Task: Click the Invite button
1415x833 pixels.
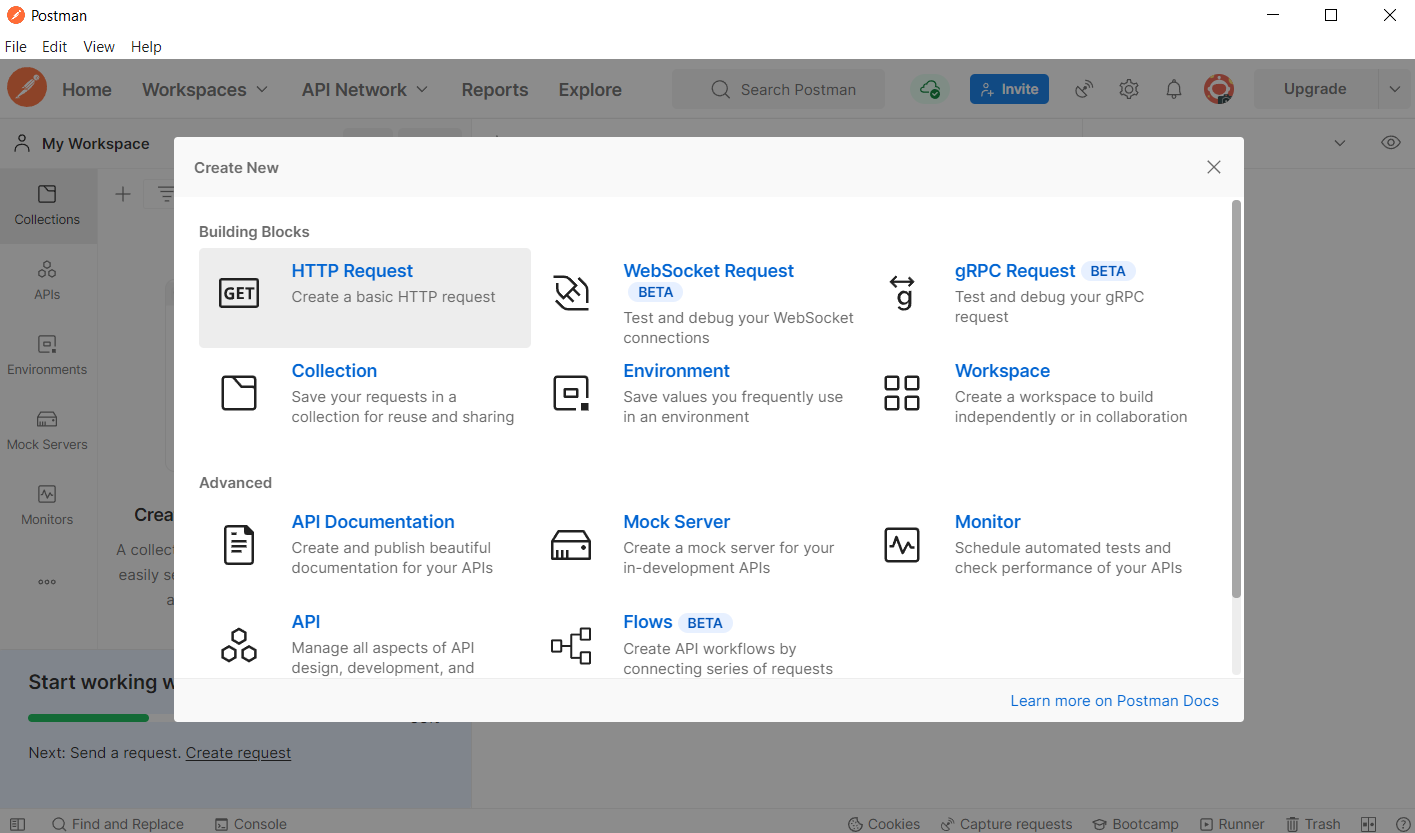Action: pos(1009,89)
